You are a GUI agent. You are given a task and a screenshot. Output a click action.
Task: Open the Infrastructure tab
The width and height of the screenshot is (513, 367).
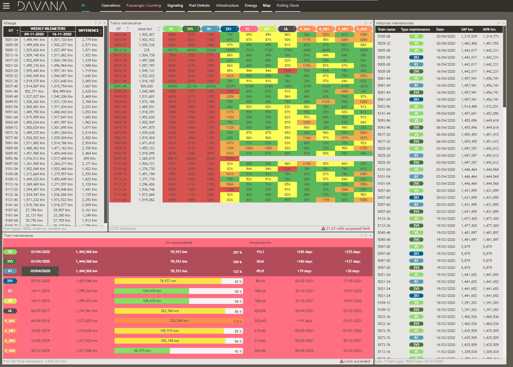[x=227, y=6]
